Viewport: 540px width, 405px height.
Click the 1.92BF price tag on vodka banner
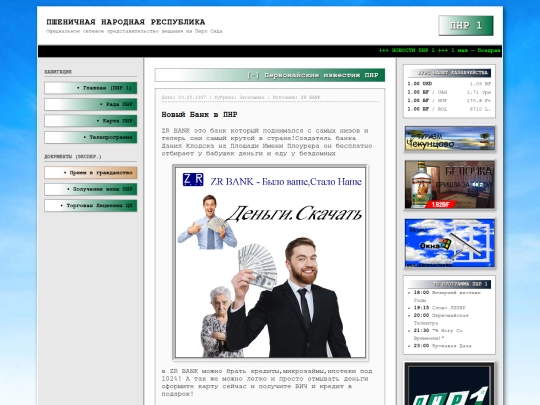point(440,205)
